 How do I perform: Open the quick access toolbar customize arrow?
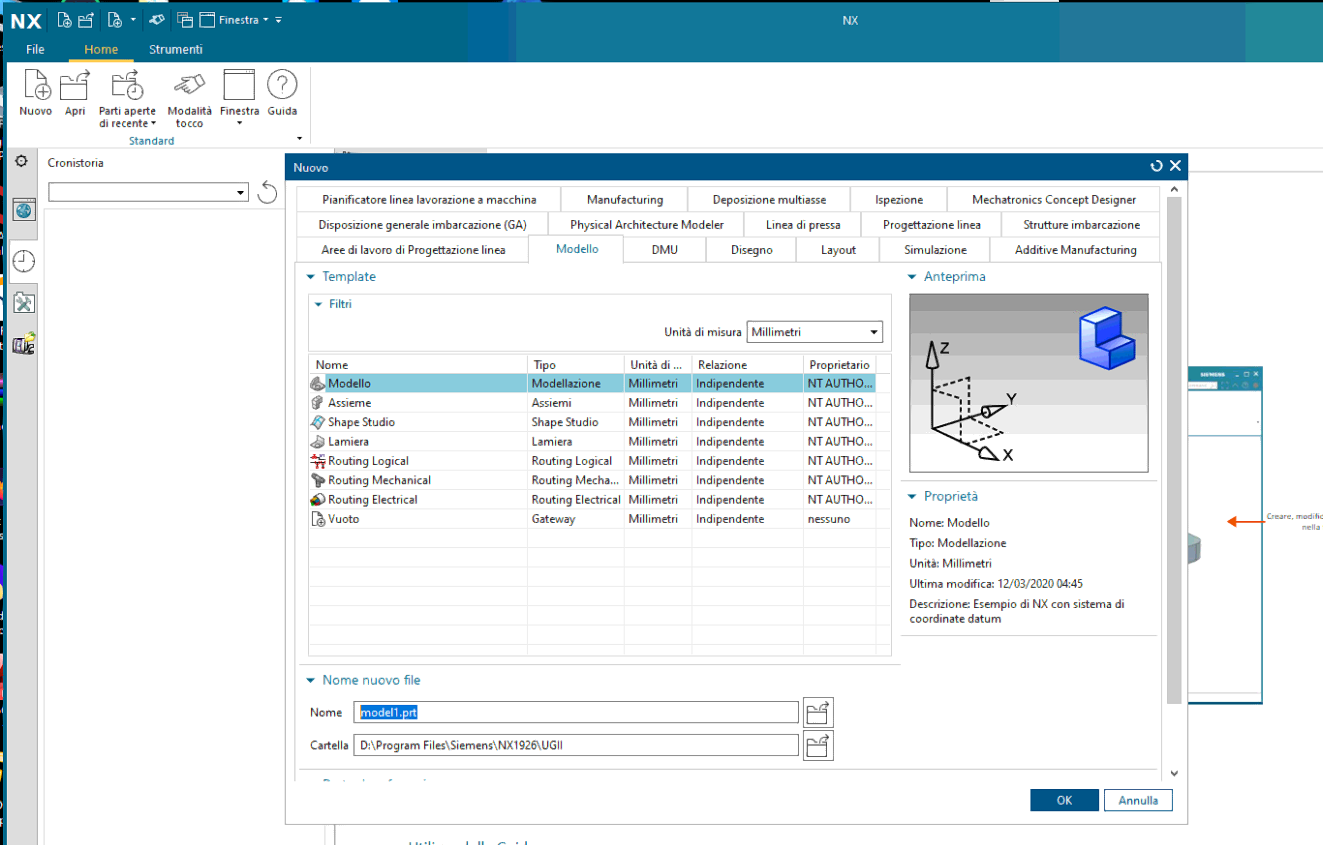(x=278, y=20)
